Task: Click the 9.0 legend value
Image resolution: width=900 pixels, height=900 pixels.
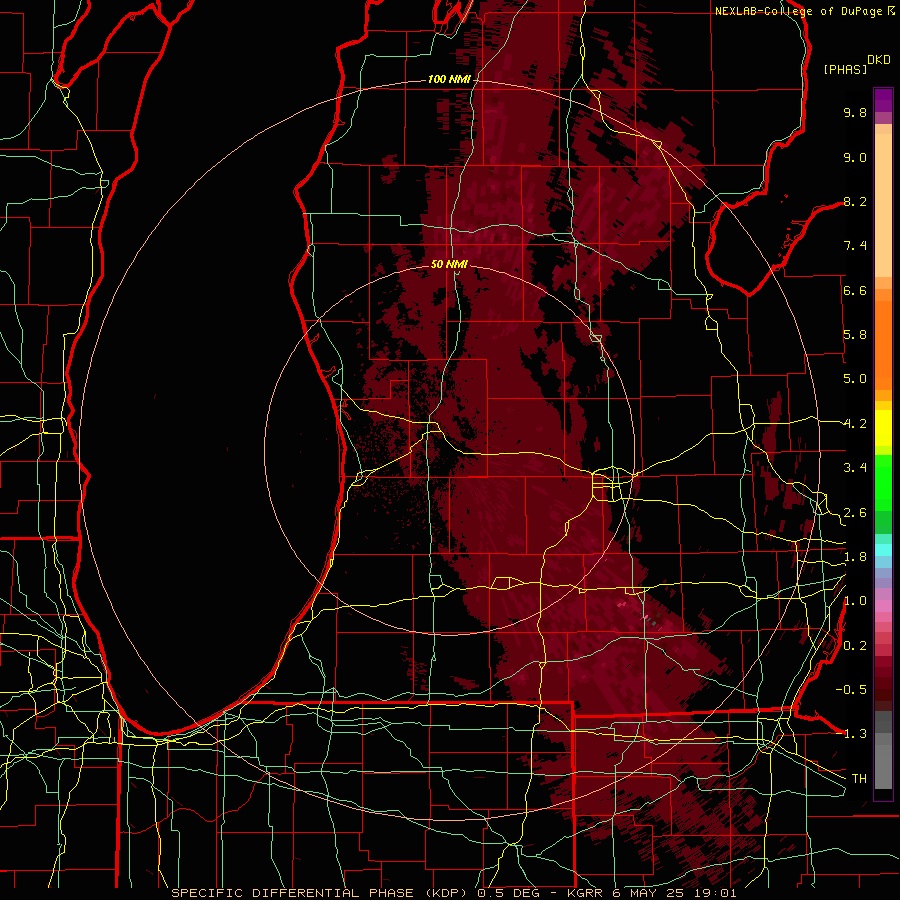Action: (x=855, y=157)
